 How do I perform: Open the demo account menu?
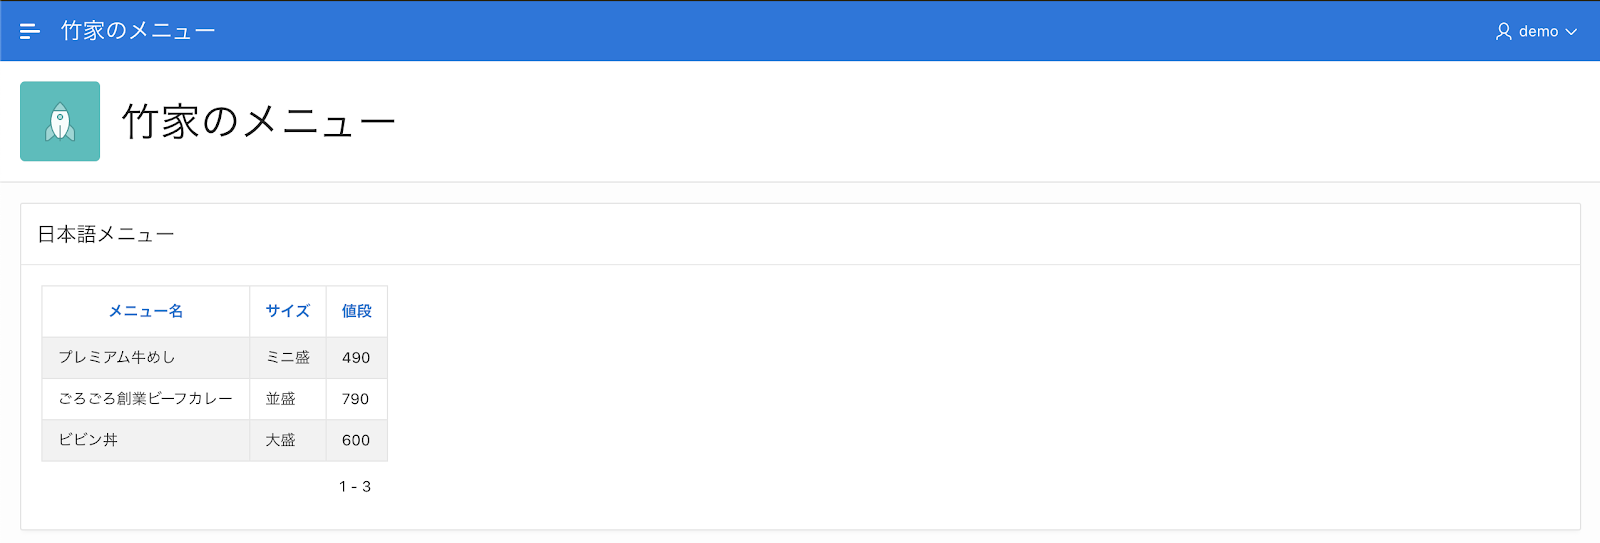click(x=1536, y=31)
